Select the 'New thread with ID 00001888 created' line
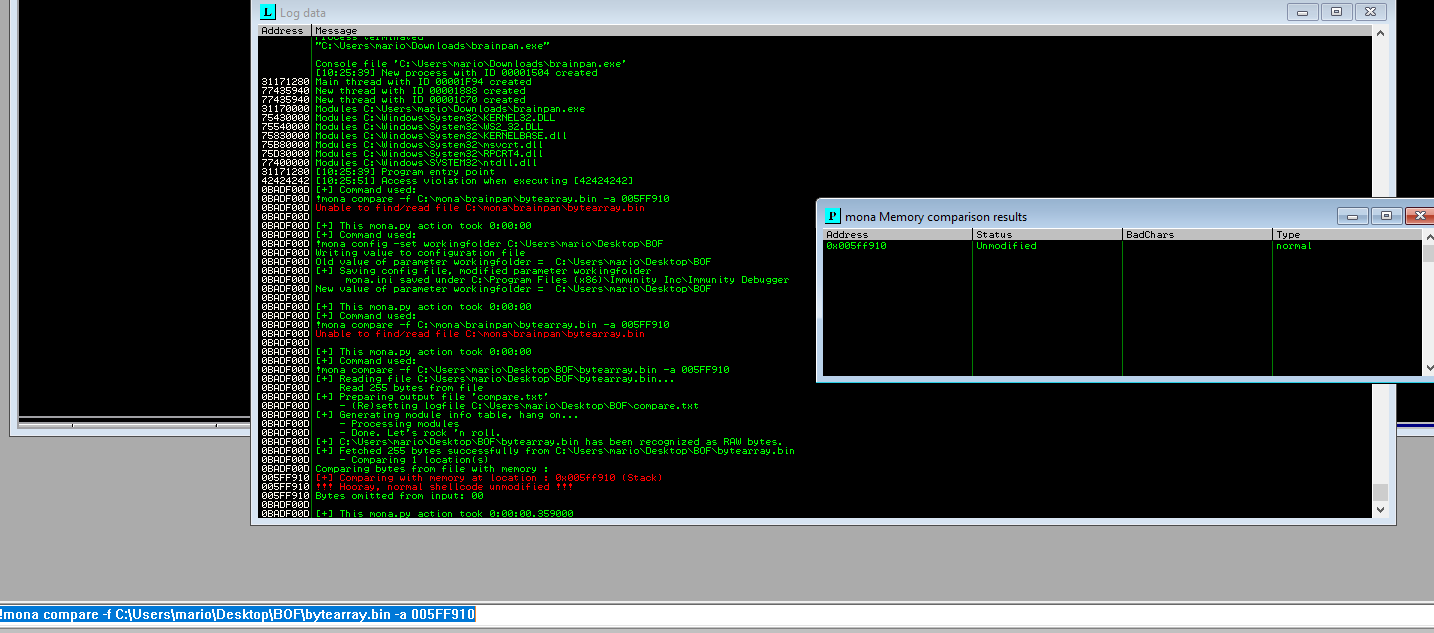 click(x=420, y=91)
